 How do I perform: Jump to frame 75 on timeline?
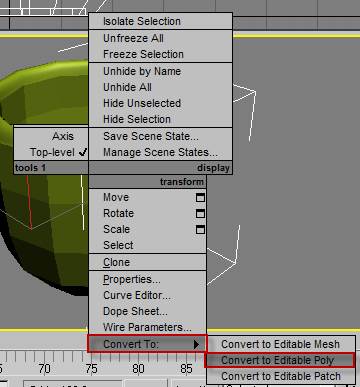click(x=91, y=369)
